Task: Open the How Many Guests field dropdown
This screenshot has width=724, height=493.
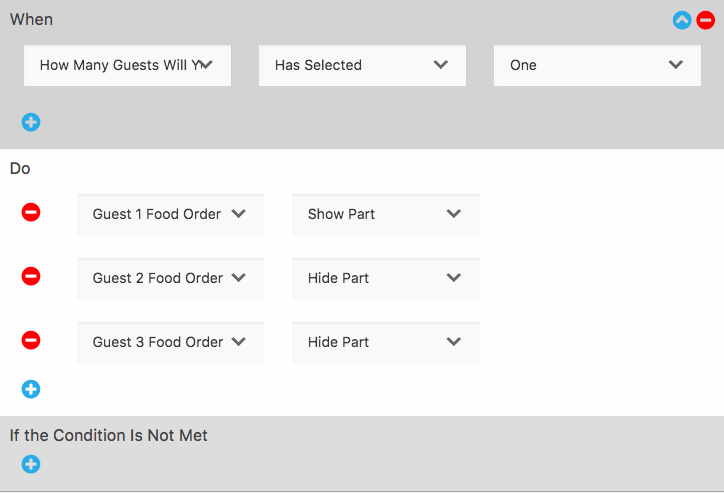Action: 127,65
